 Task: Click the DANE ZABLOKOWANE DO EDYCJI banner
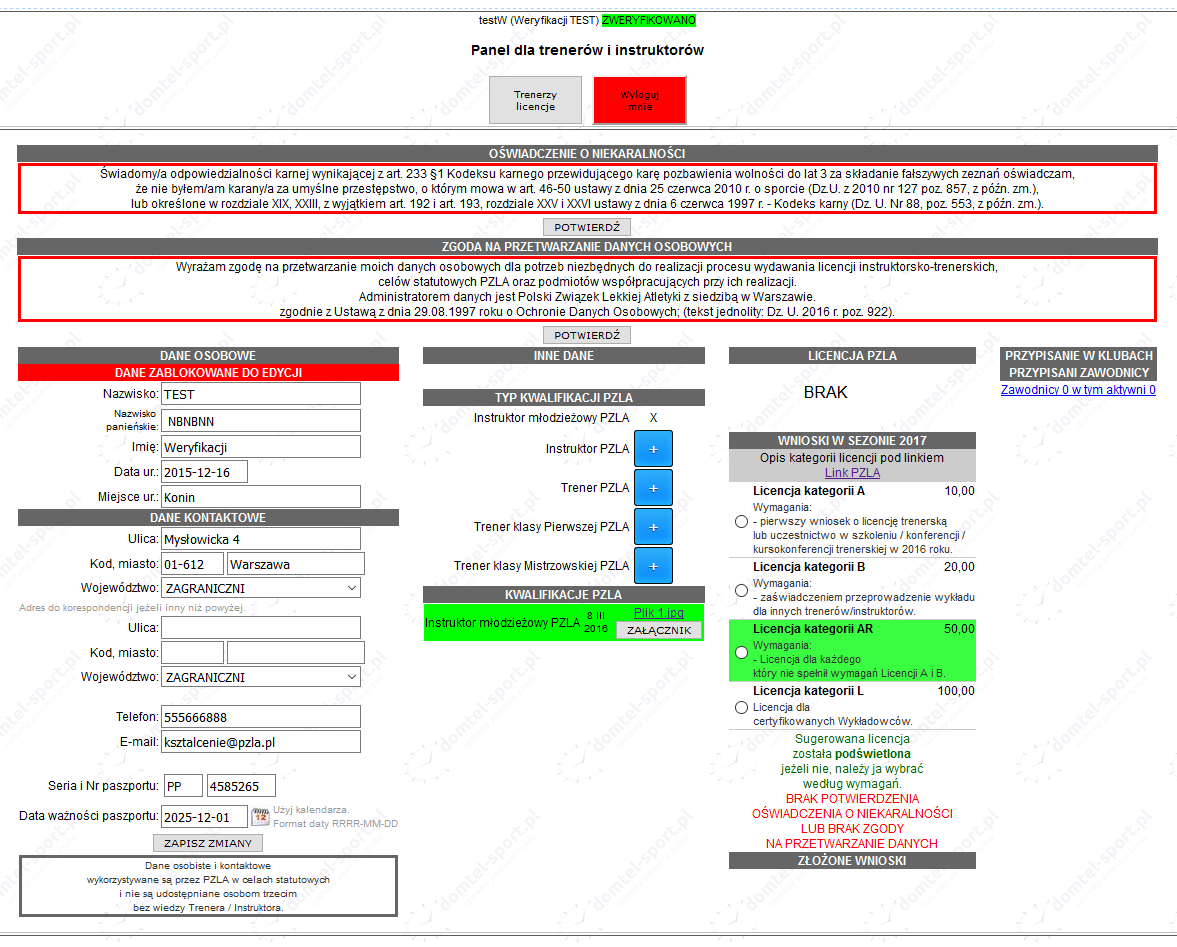[208, 372]
